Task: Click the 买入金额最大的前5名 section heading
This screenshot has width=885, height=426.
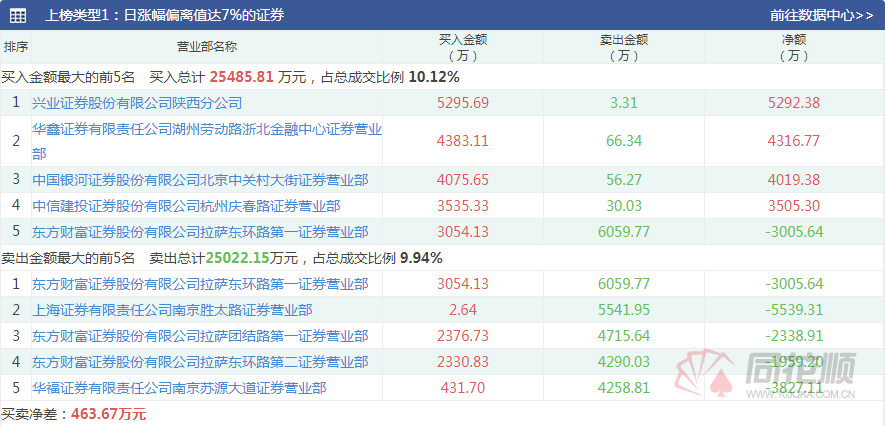Action: point(68,76)
